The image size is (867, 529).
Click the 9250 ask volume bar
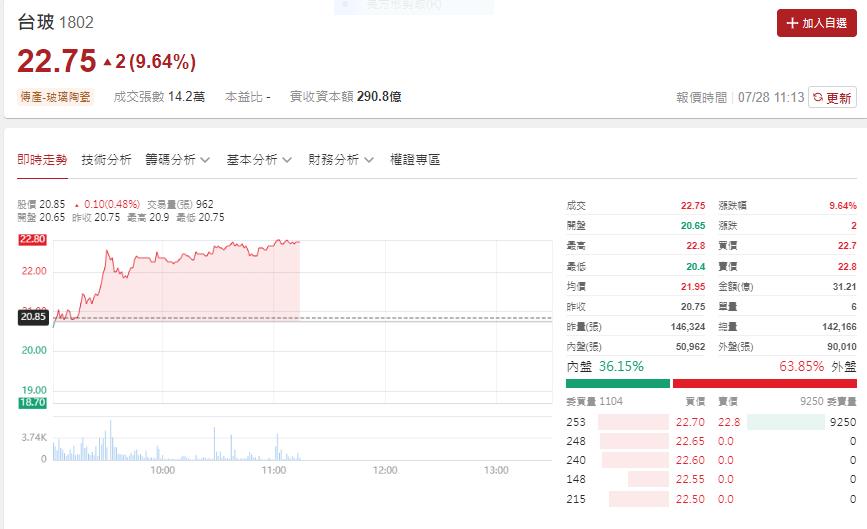click(786, 422)
